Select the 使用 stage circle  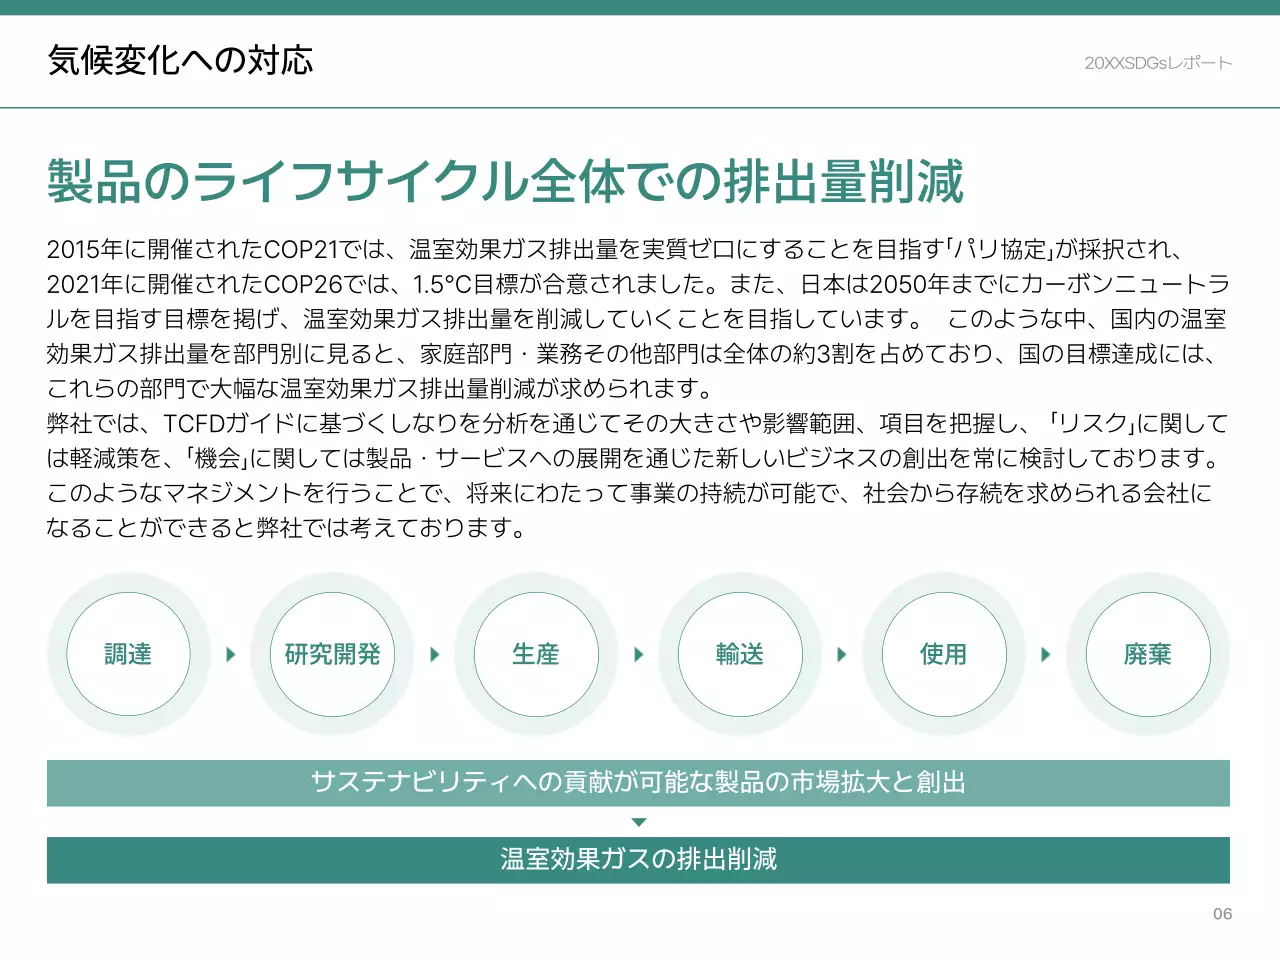coord(944,654)
